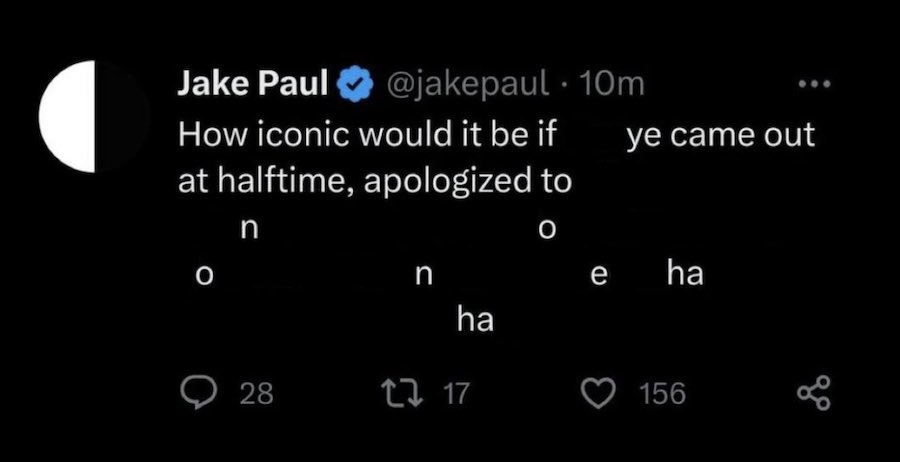This screenshot has height=462, width=900.
Task: Open the Jake Paul display name
Action: [x=254, y=86]
